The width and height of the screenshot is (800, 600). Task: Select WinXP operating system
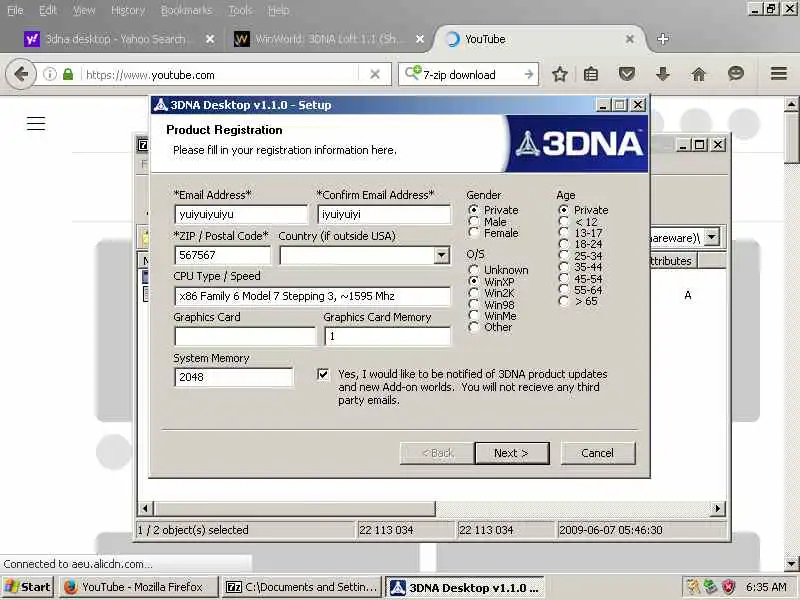474,281
